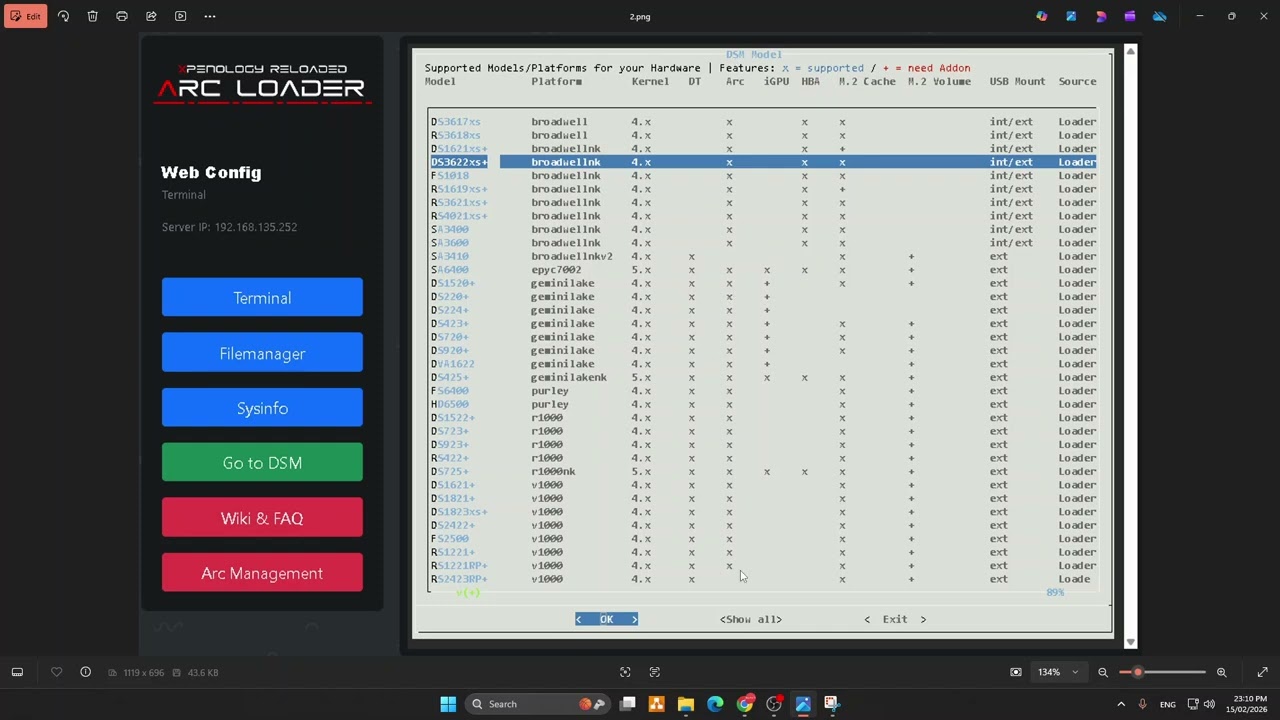Image resolution: width=1280 pixels, height=720 pixels.
Task: Adjust the zoom slider handle
Action: click(1138, 672)
